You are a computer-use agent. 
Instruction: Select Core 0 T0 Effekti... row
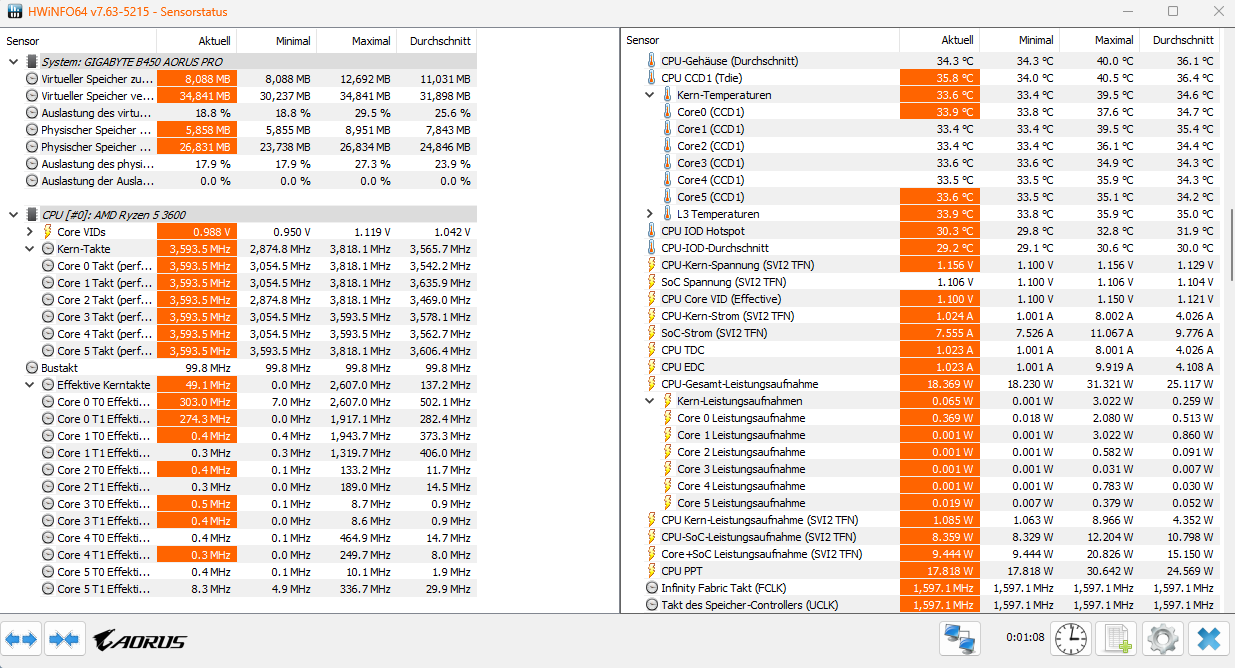[x=240, y=402]
